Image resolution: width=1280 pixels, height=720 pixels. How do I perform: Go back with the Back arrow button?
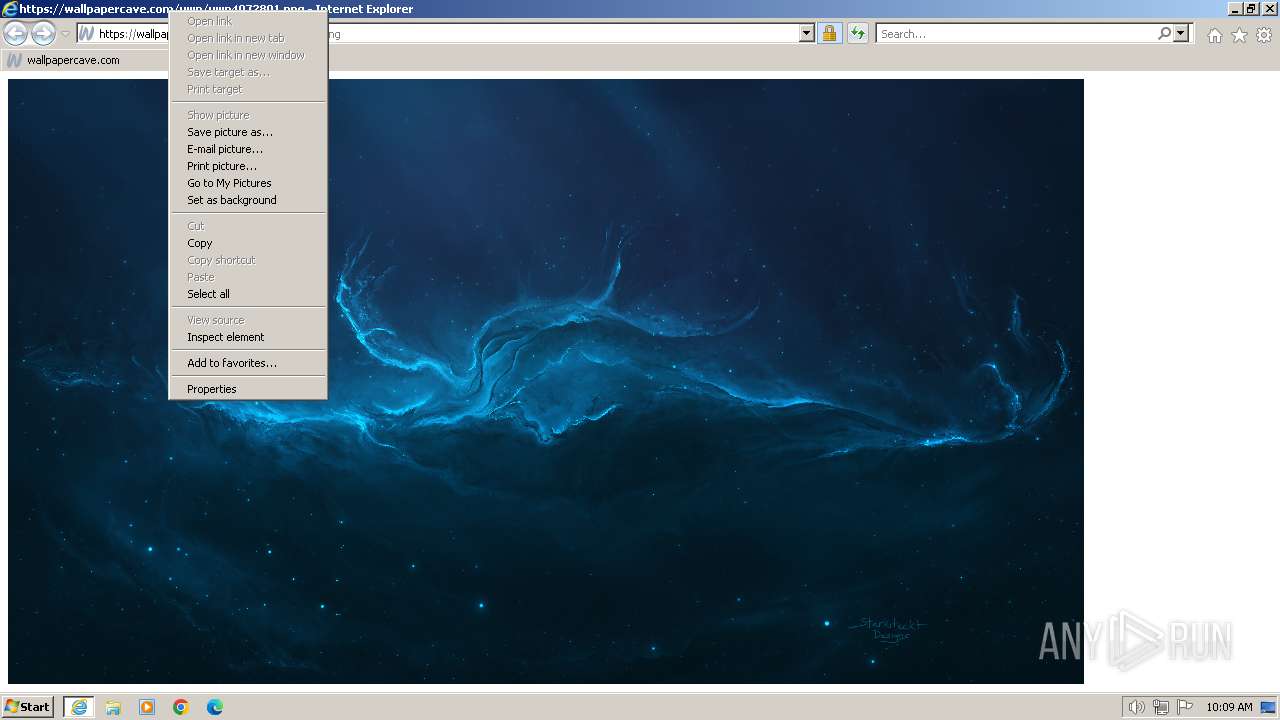coord(15,34)
